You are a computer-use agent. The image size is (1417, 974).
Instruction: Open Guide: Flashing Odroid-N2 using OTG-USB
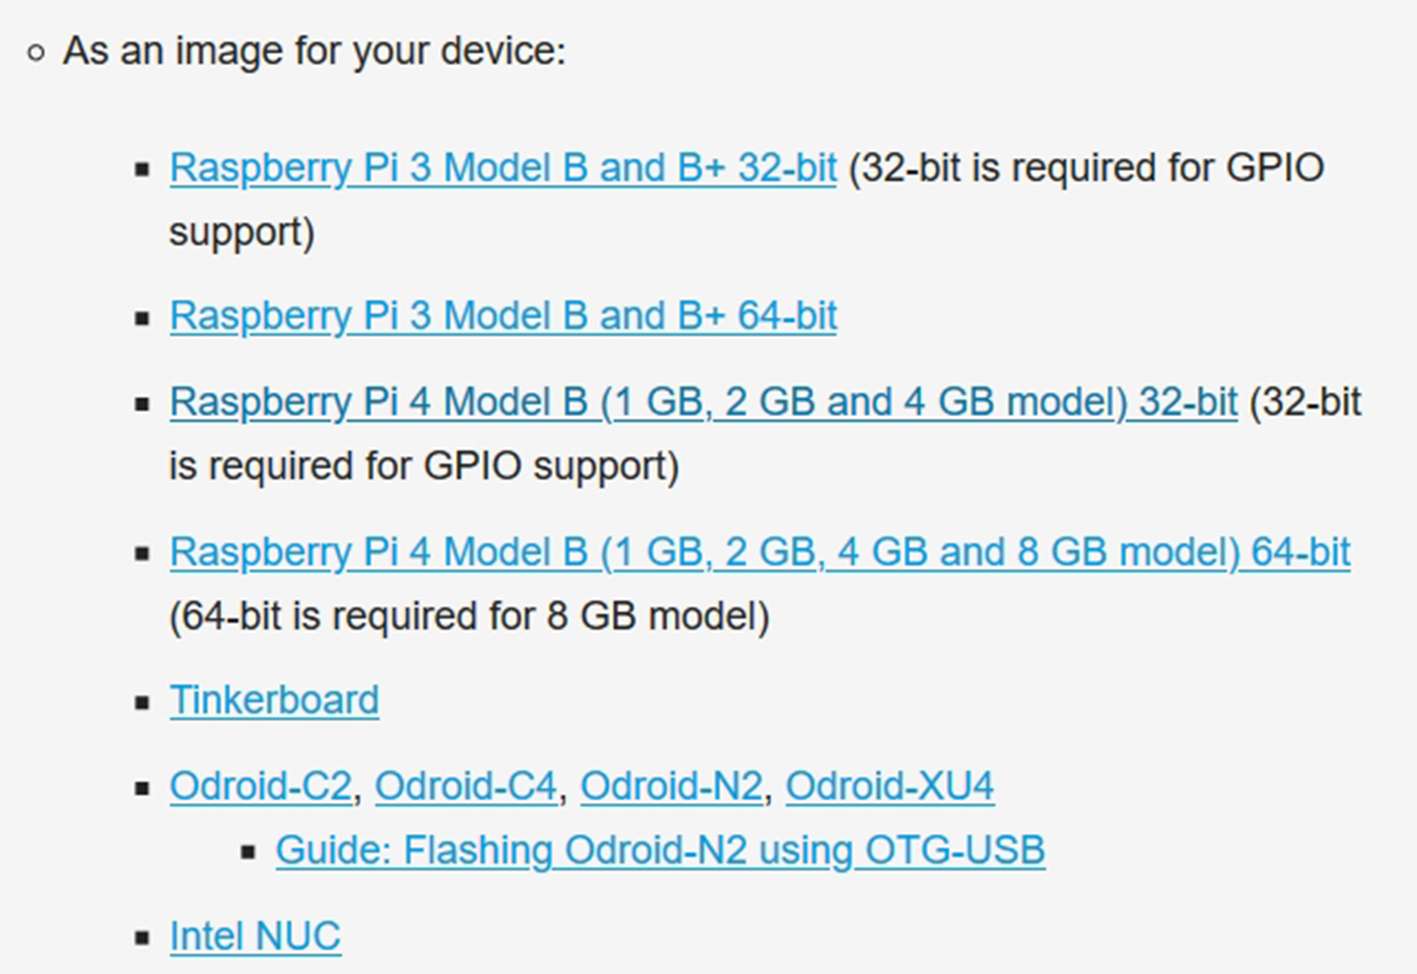pyautogui.click(x=660, y=850)
